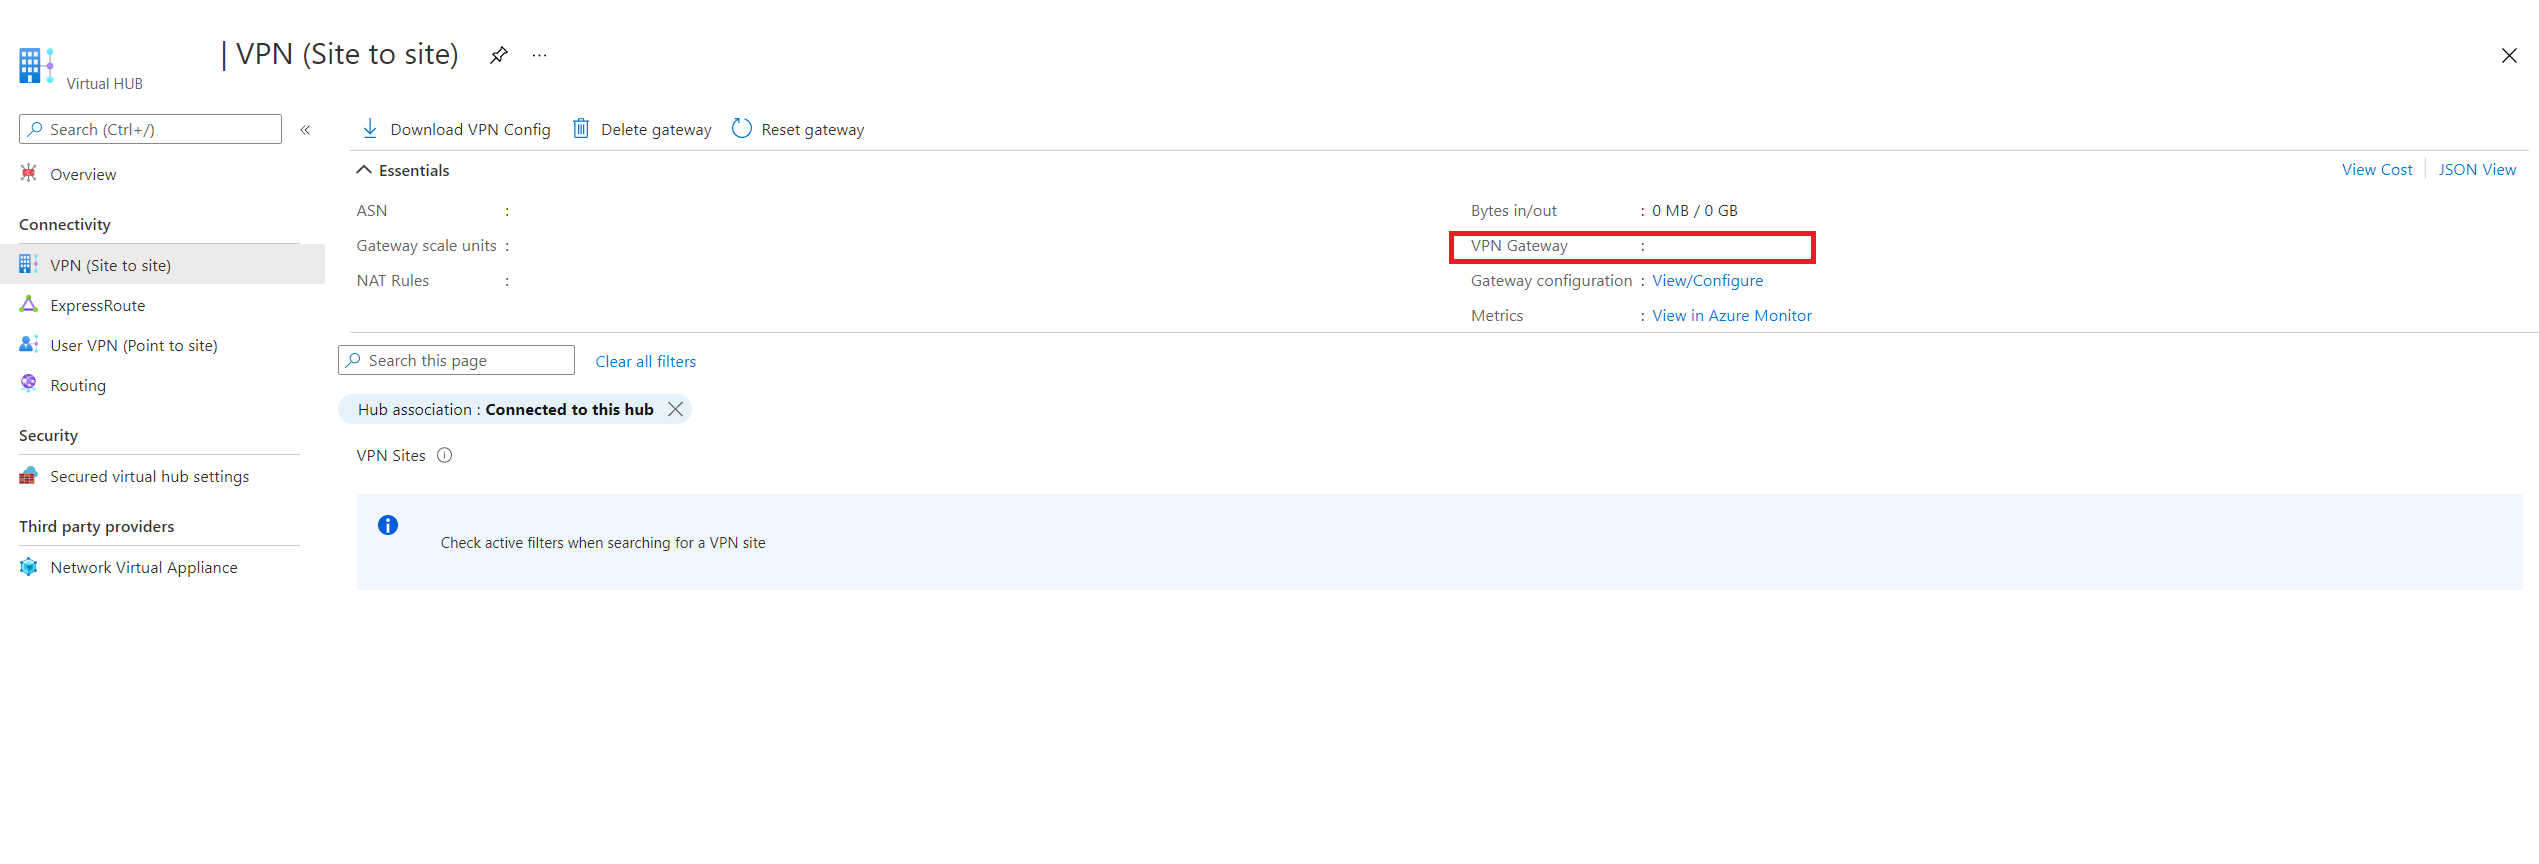Click Delete gateway label
This screenshot has height=864, width=2539.
tap(656, 129)
